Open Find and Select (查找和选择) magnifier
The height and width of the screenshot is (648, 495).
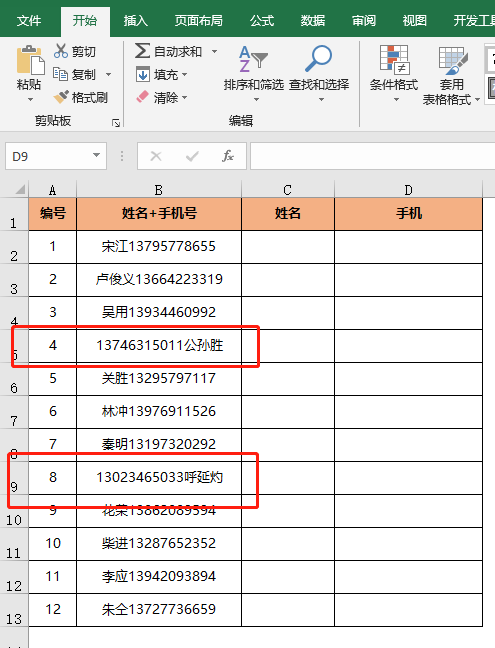pos(319,74)
